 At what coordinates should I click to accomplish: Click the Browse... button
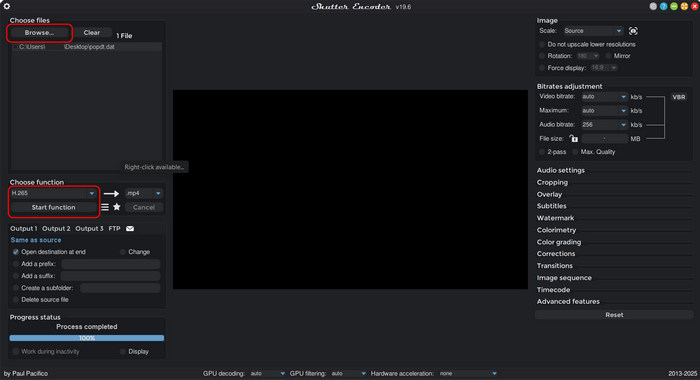(39, 33)
